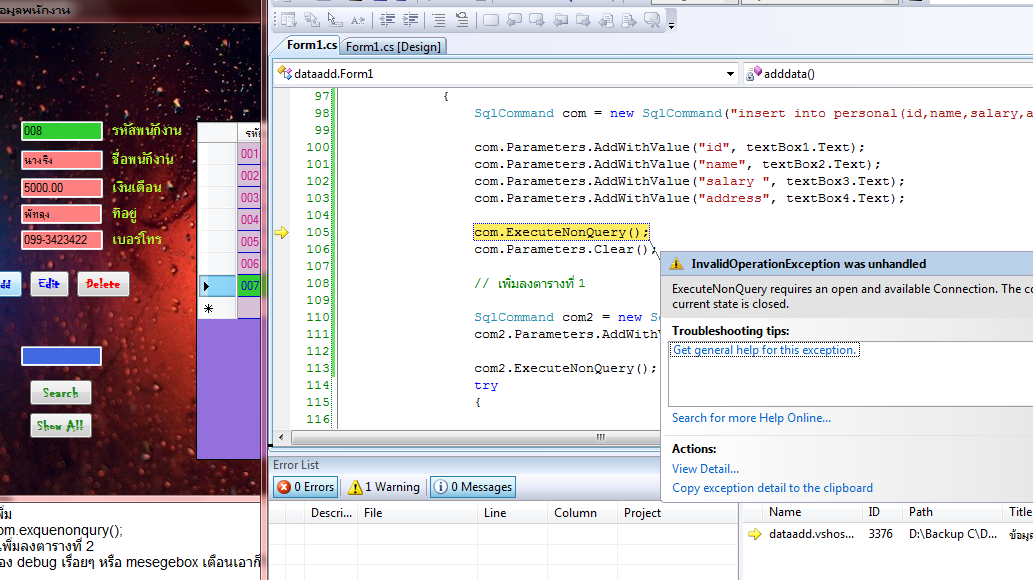Toggle the 0 Errors filter button
Screen dimensions: 1033x580
tap(306, 487)
